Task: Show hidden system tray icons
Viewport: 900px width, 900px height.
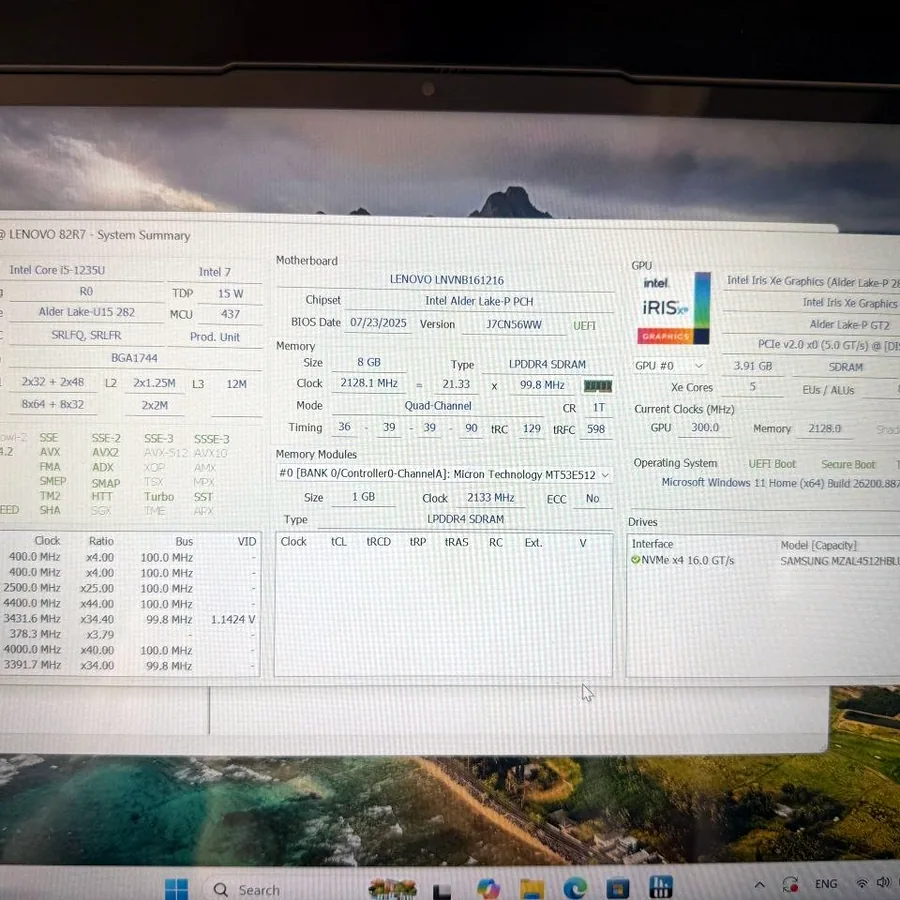Action: pos(759,885)
